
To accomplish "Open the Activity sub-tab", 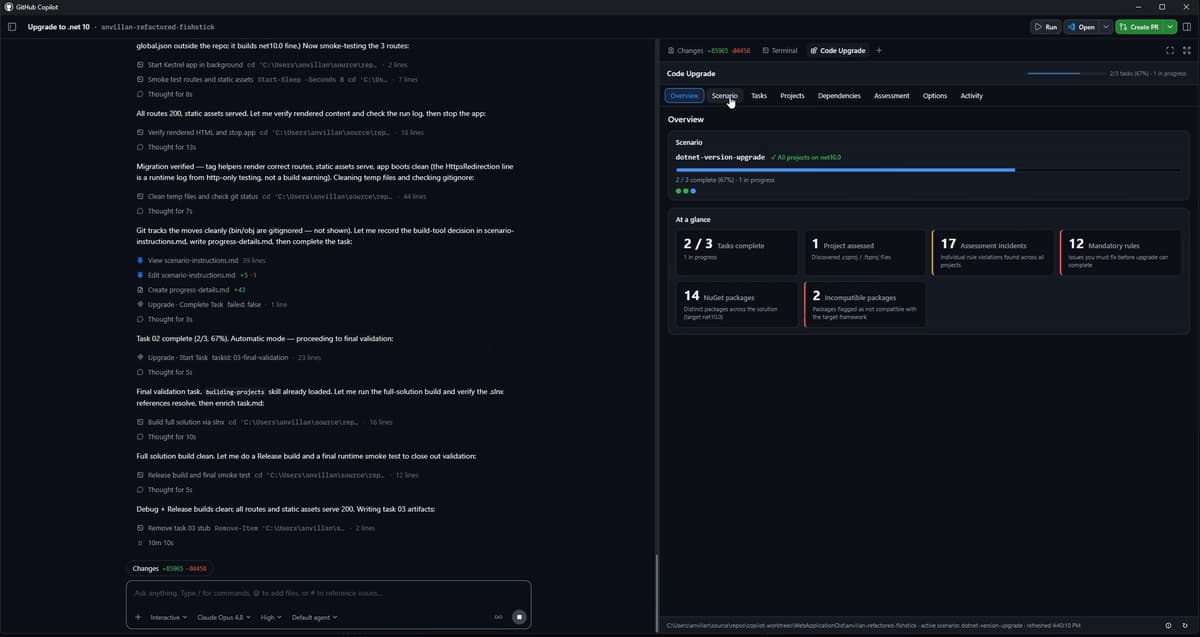I will pyautogui.click(x=971, y=96).
